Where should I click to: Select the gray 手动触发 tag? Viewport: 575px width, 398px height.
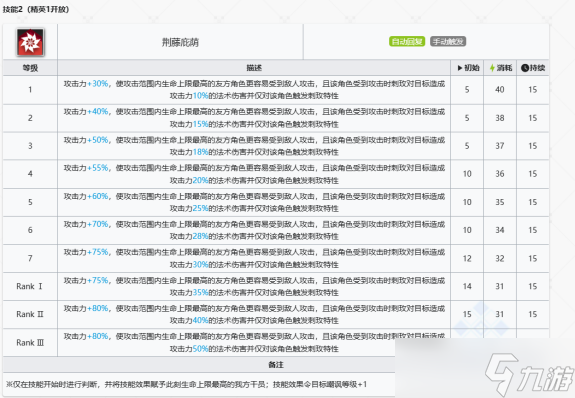tap(448, 41)
